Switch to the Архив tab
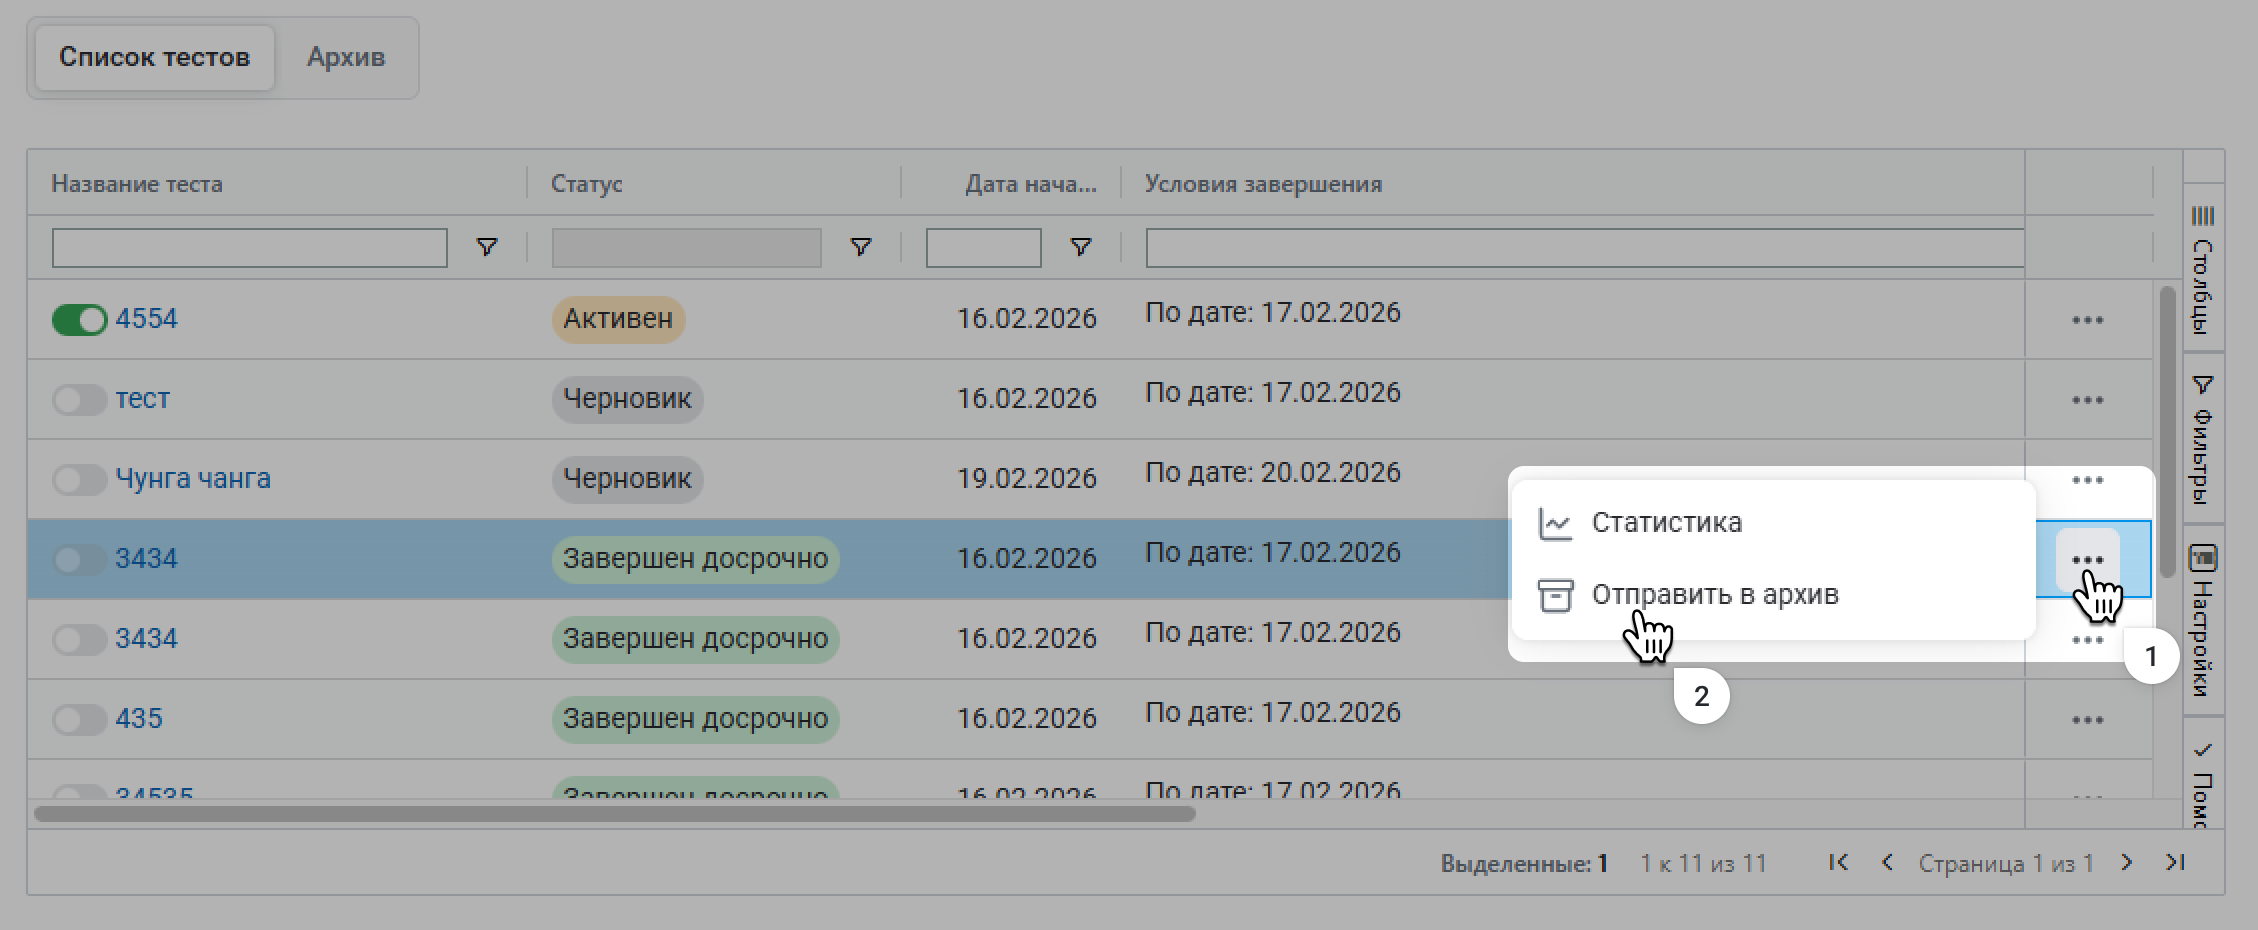Image resolution: width=2258 pixels, height=930 pixels. (346, 57)
